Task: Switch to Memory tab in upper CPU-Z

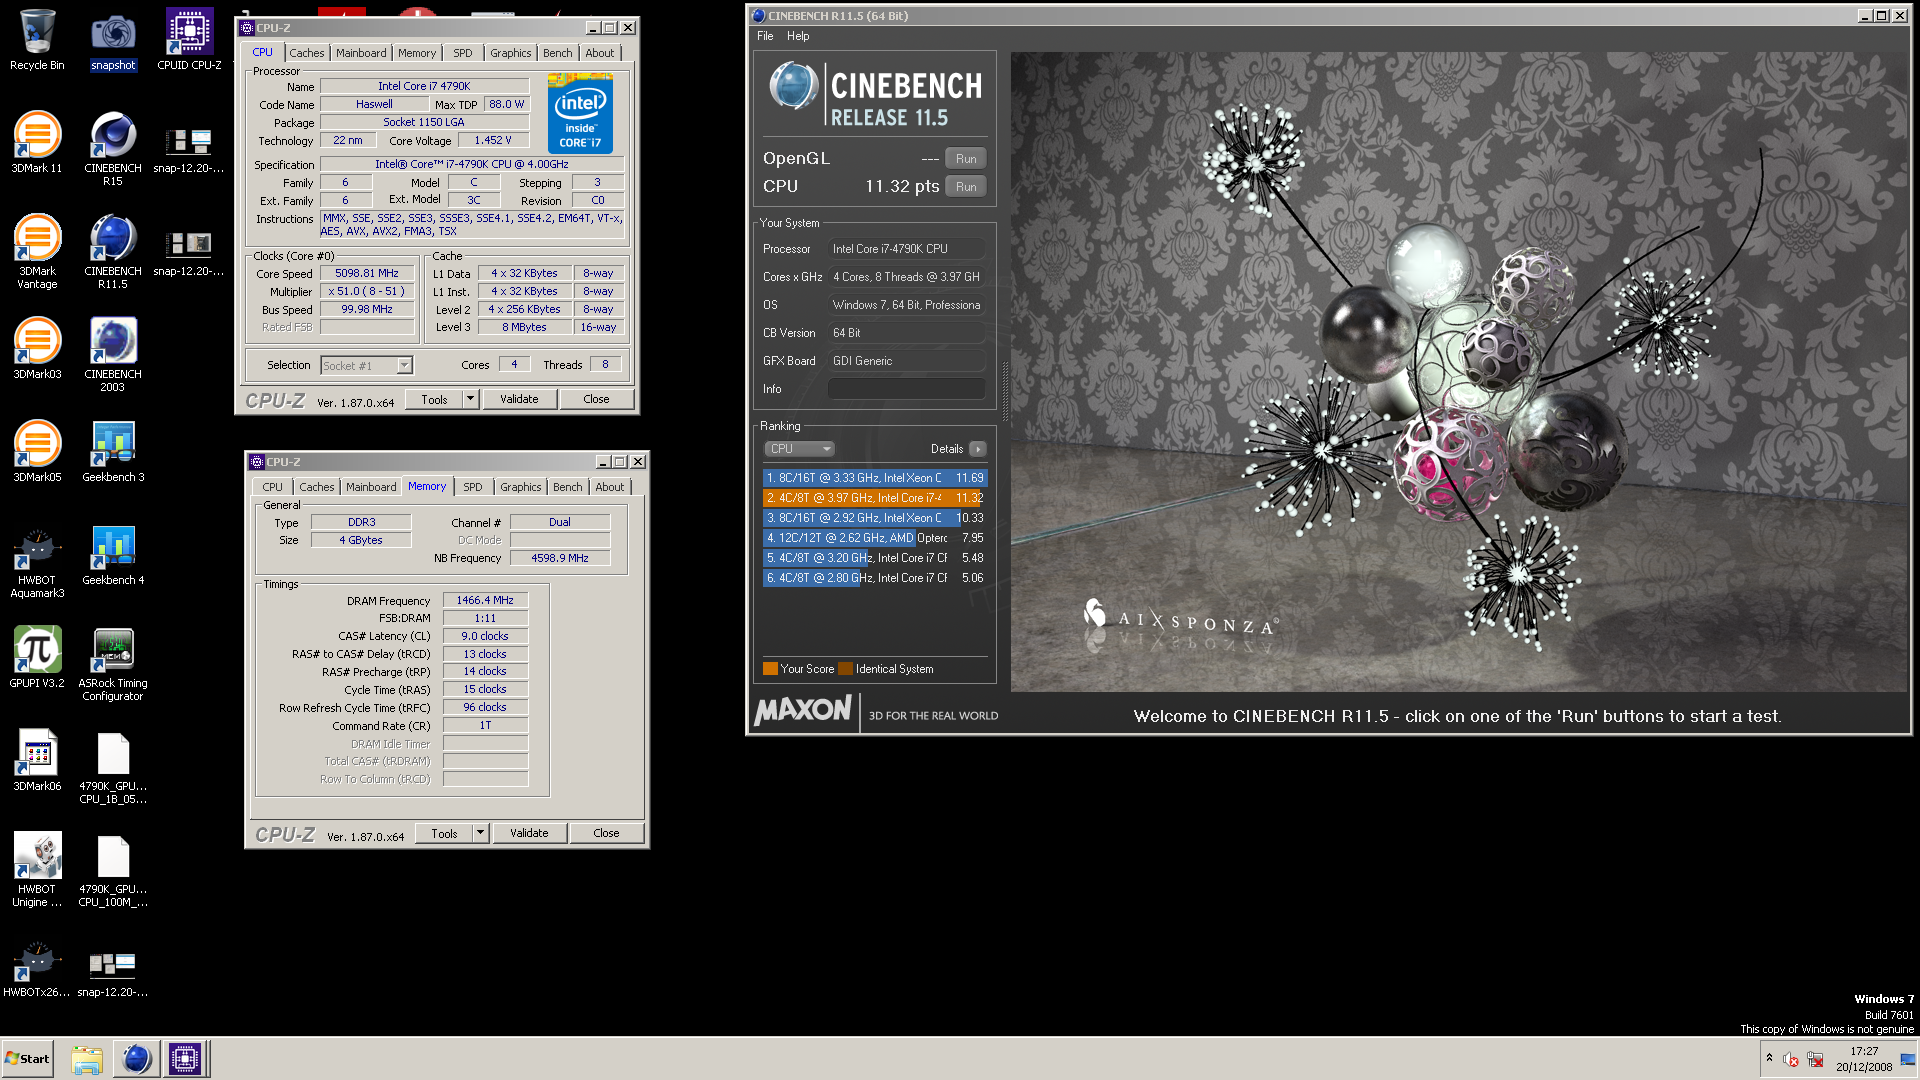Action: tap(417, 53)
